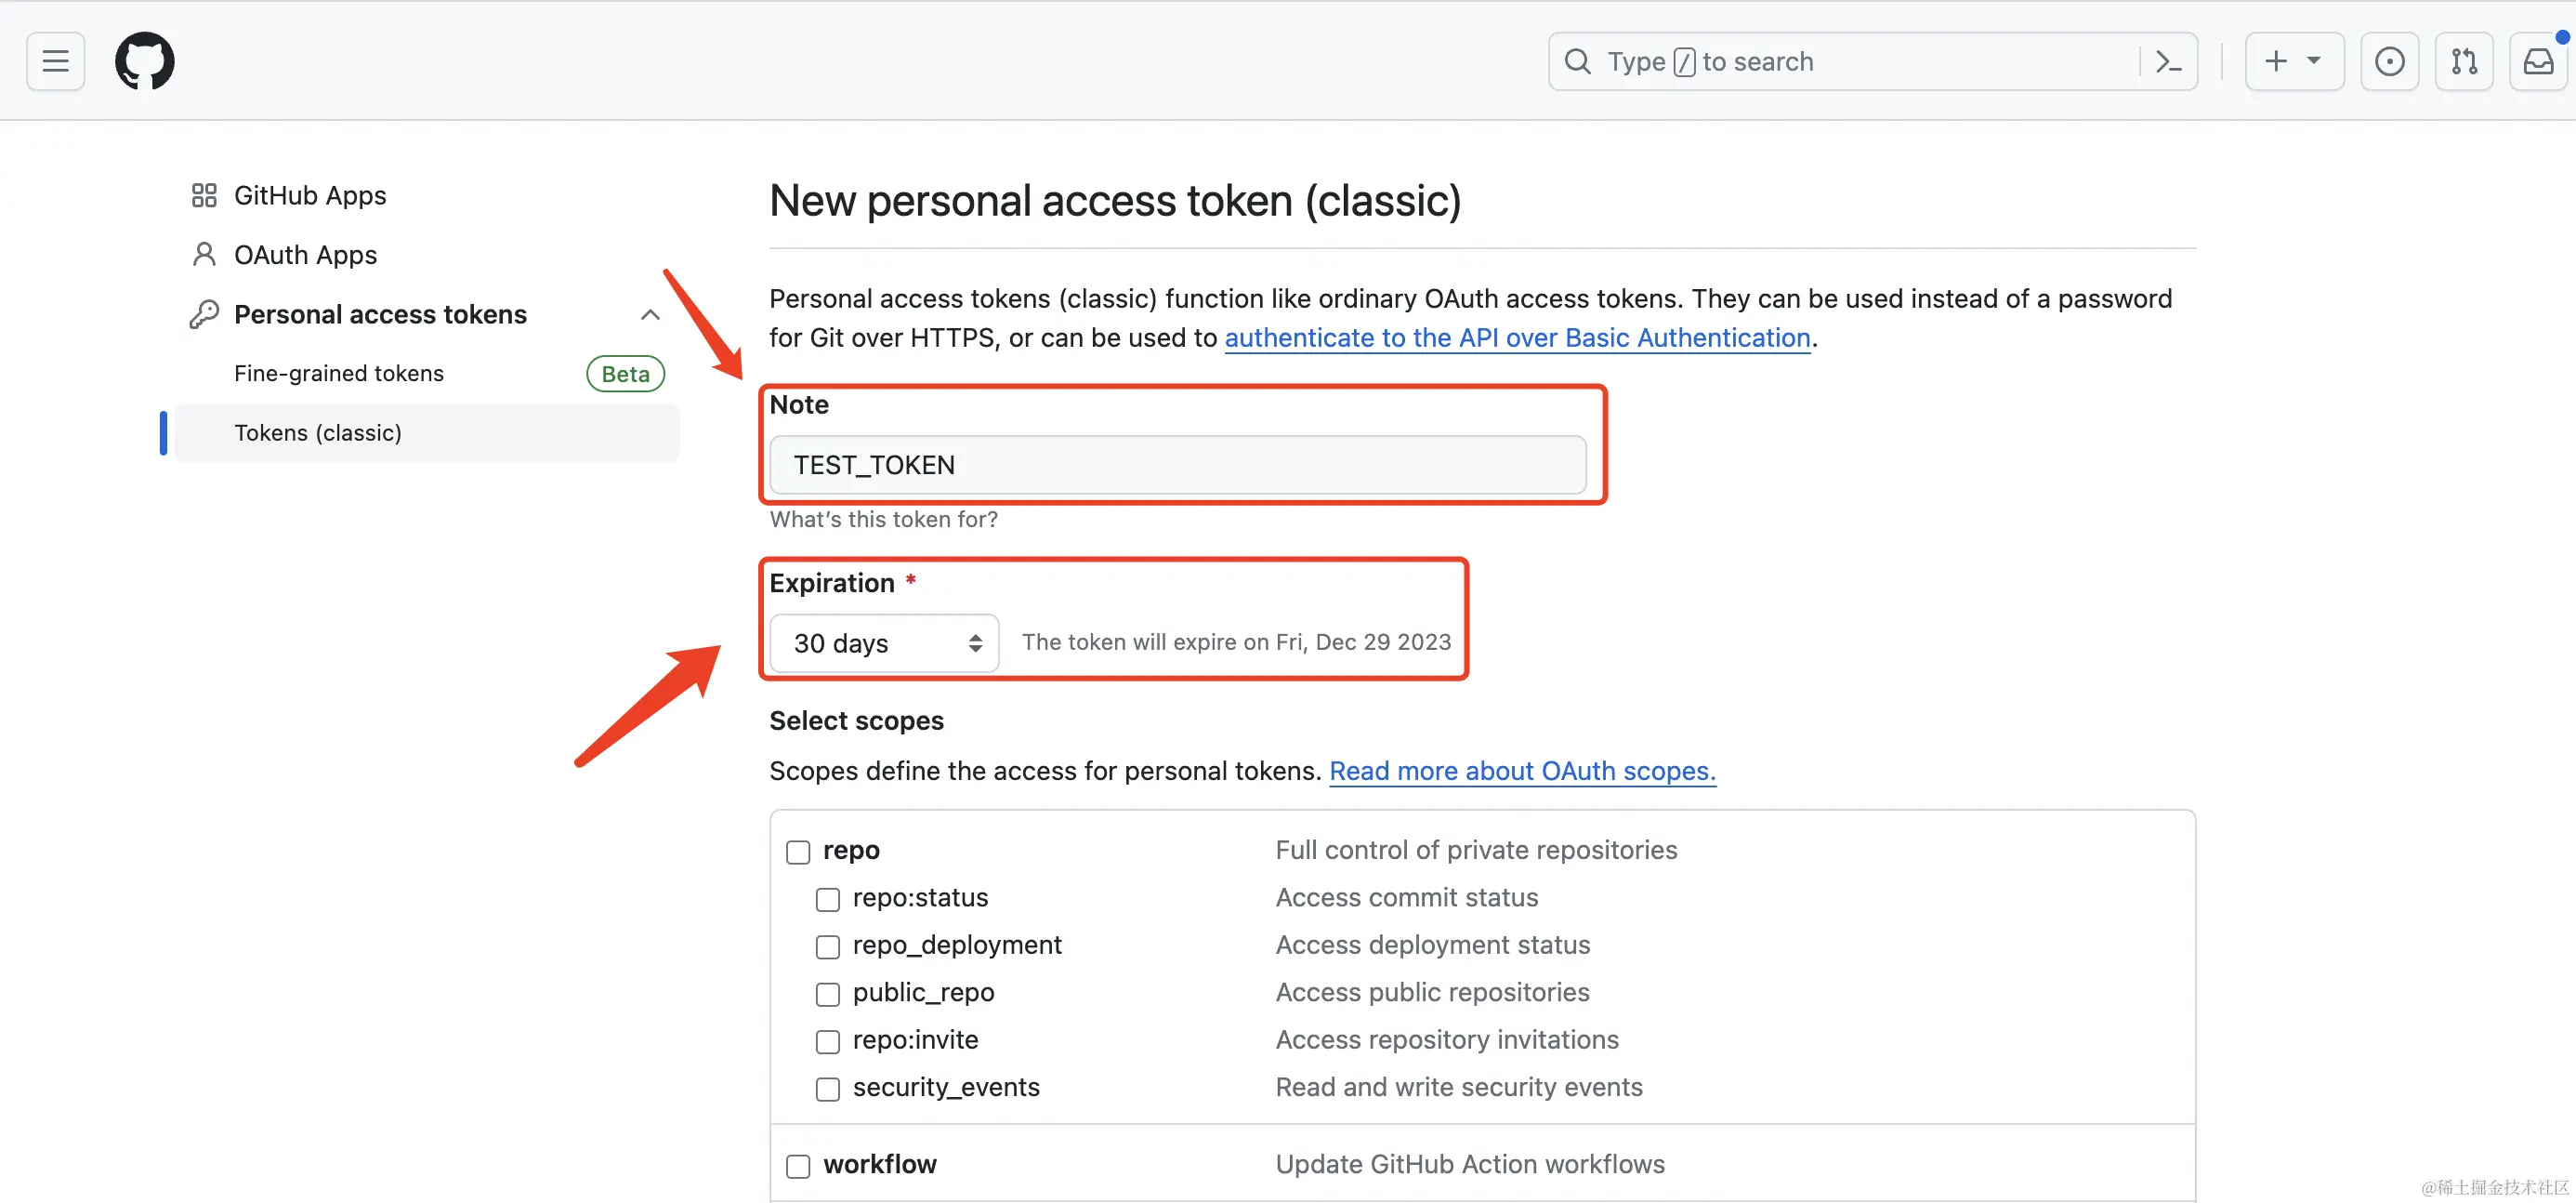Open the hamburger navigation menu
The width and height of the screenshot is (2576, 1203).
[55, 62]
